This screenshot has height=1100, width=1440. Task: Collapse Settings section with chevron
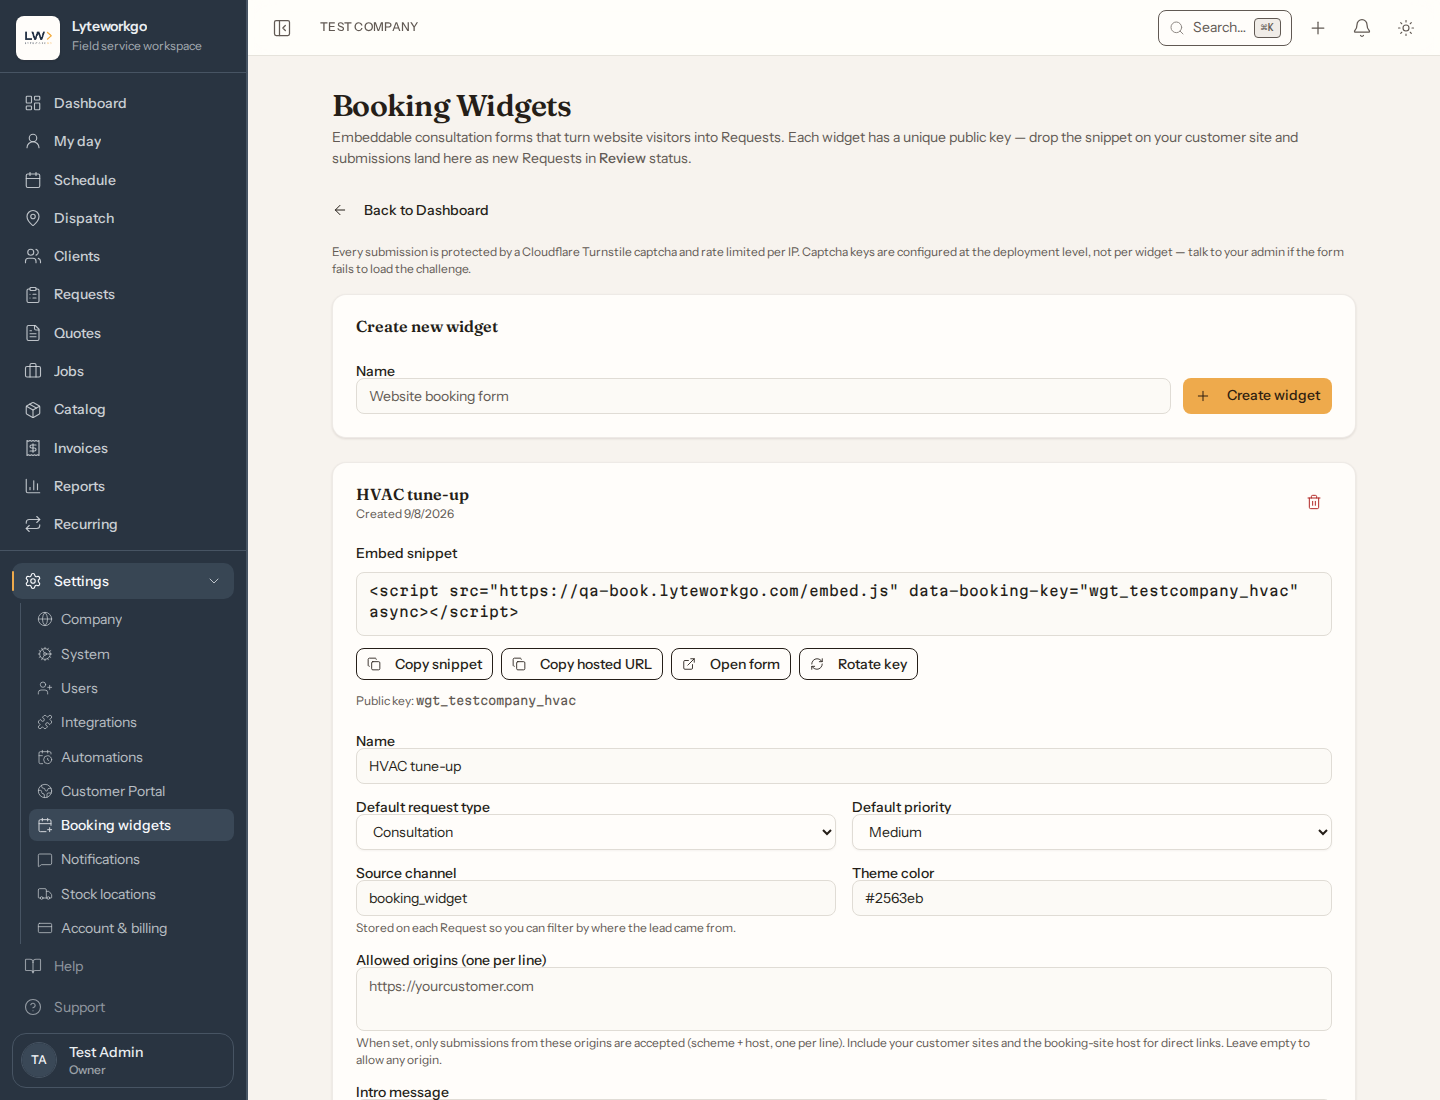coord(214,581)
